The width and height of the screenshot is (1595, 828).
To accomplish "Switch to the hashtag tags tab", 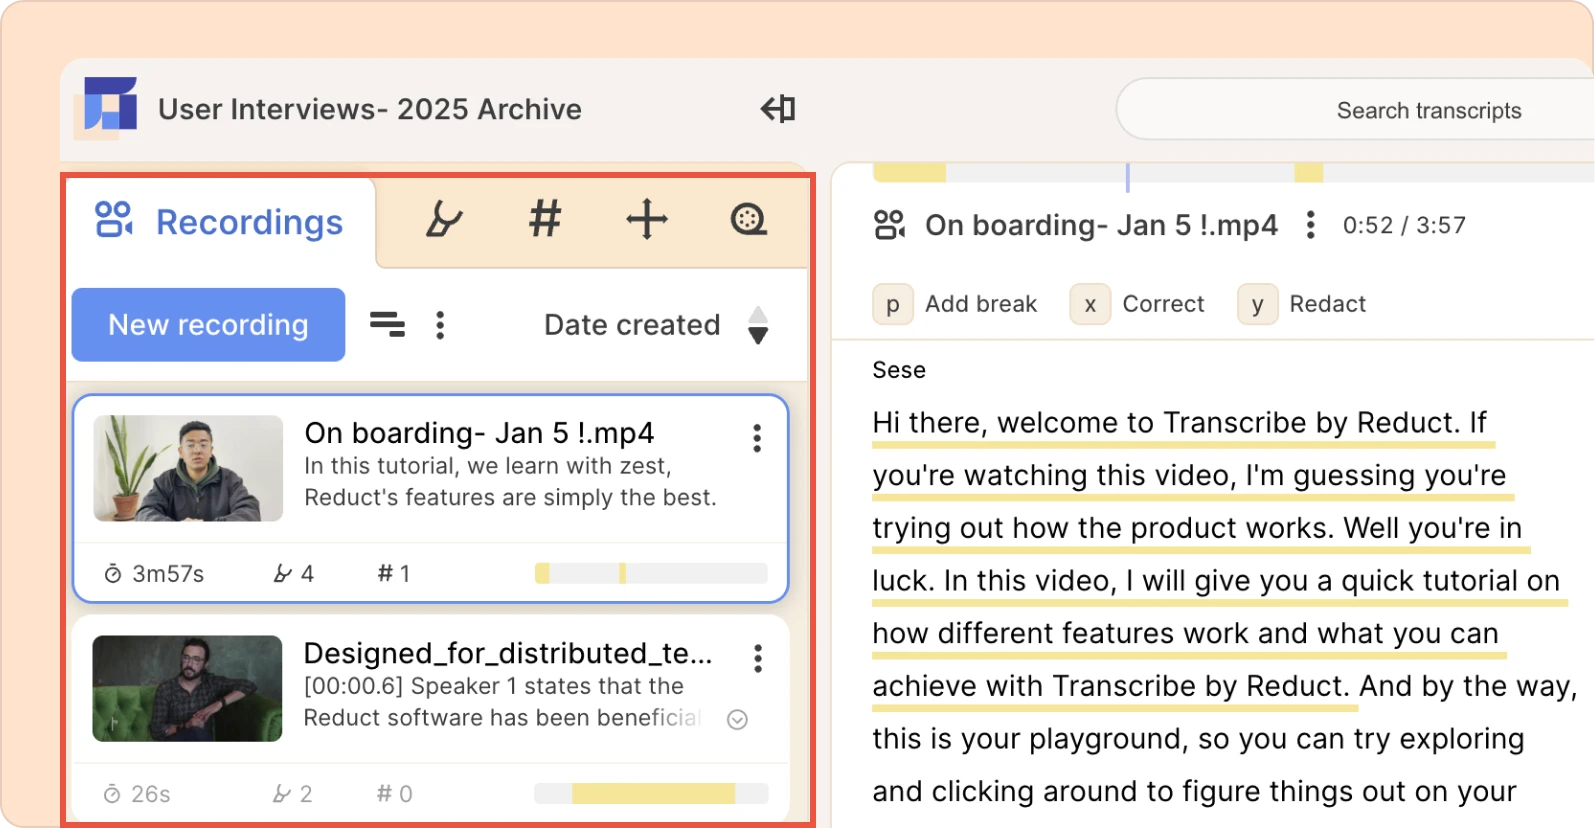I will 545,218.
